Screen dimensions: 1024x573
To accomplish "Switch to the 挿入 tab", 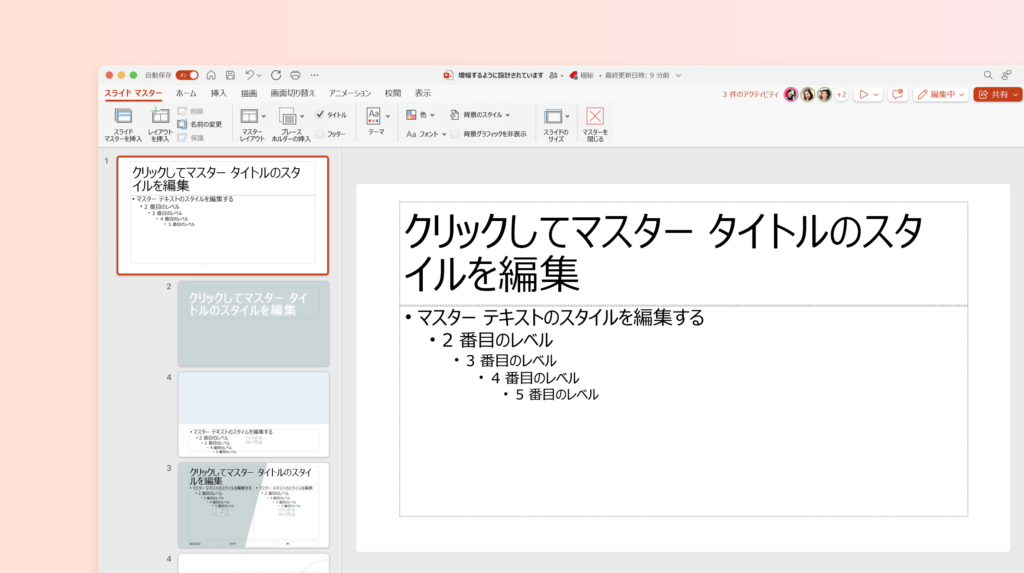I will pos(218,93).
